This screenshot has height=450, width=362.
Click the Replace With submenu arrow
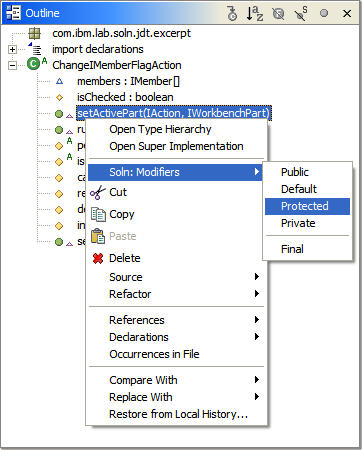256,396
